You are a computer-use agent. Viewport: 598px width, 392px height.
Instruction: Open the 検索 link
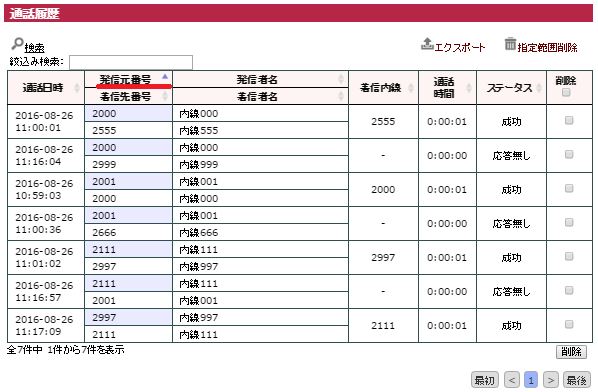pos(34,48)
